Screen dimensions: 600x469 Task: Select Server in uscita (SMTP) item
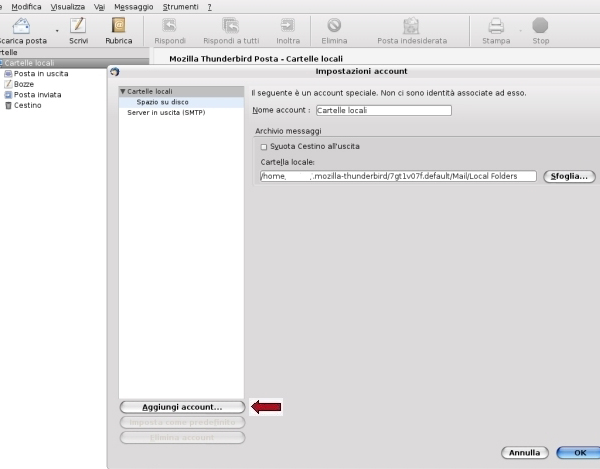[x=166, y=112]
